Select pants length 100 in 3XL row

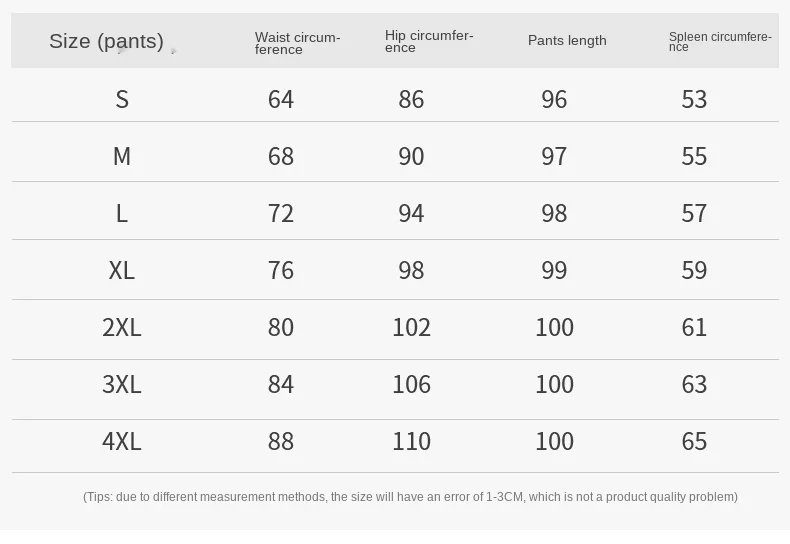(554, 384)
